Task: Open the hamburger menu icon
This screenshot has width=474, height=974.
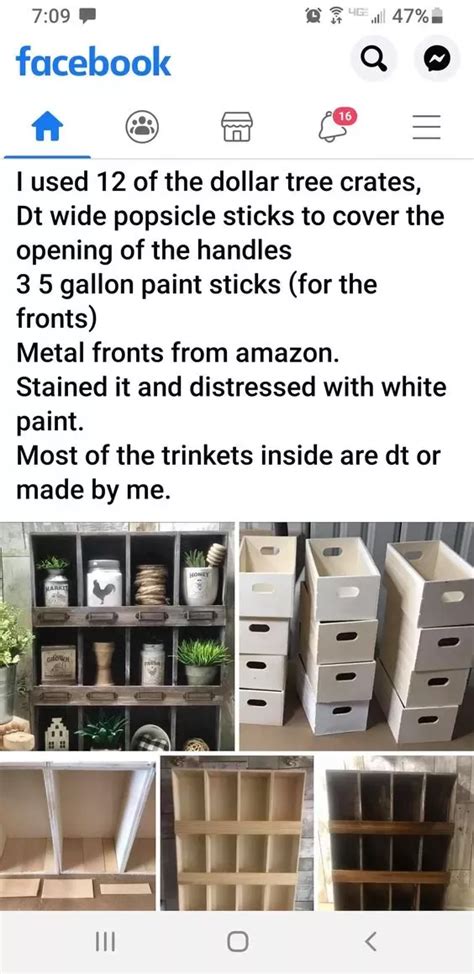Action: (x=427, y=128)
